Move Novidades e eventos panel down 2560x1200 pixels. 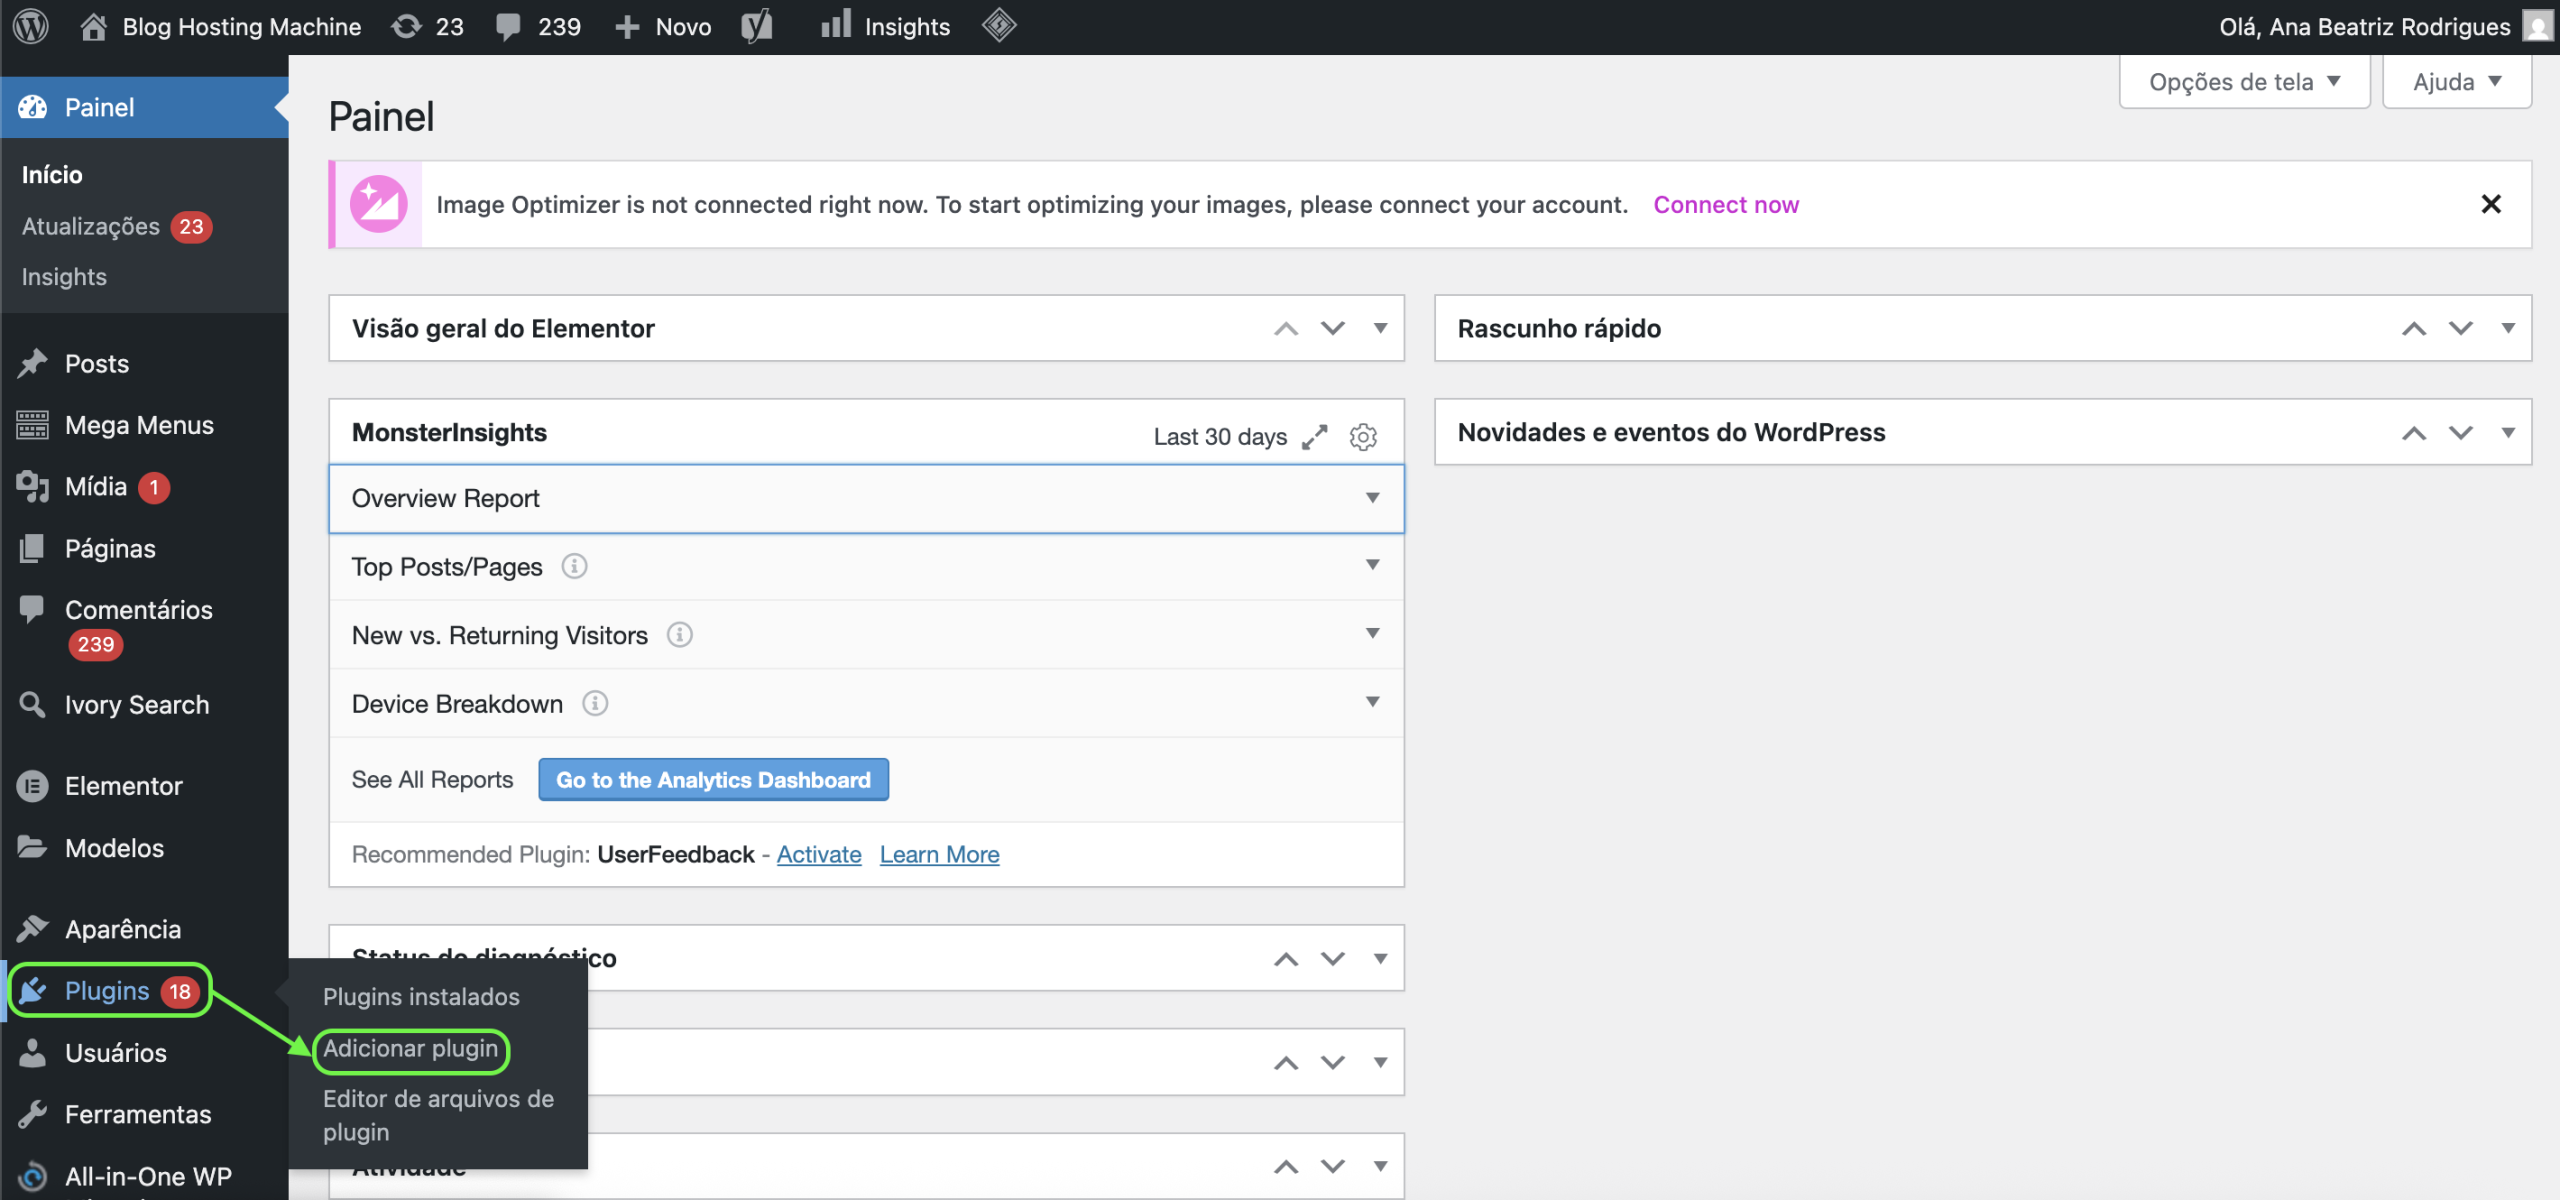click(x=2461, y=433)
